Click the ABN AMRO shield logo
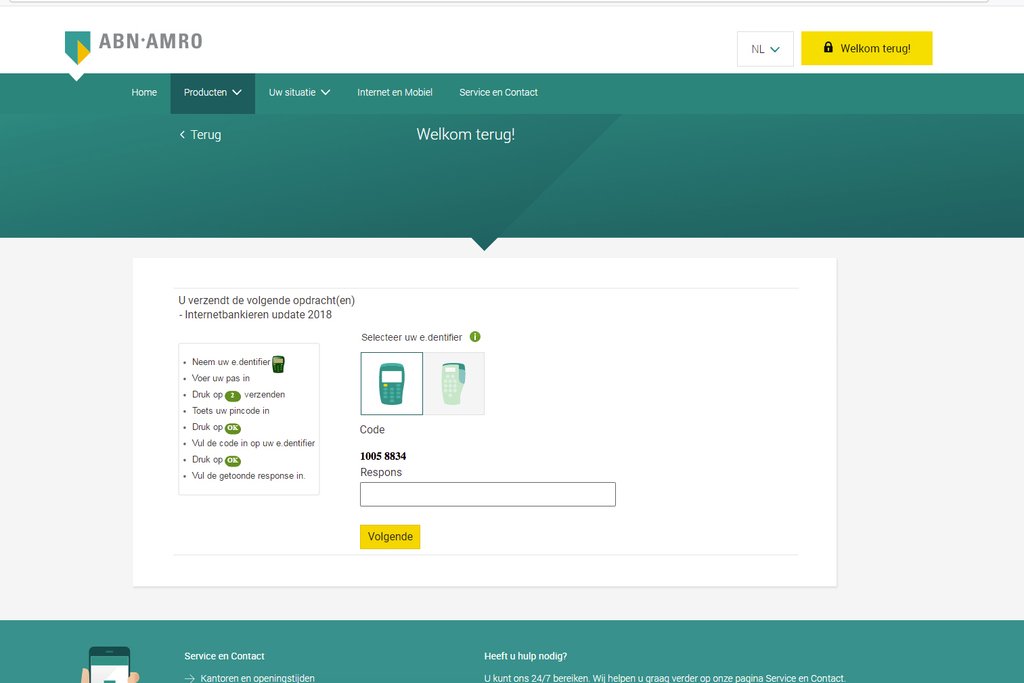This screenshot has width=1024, height=683. tap(78, 47)
